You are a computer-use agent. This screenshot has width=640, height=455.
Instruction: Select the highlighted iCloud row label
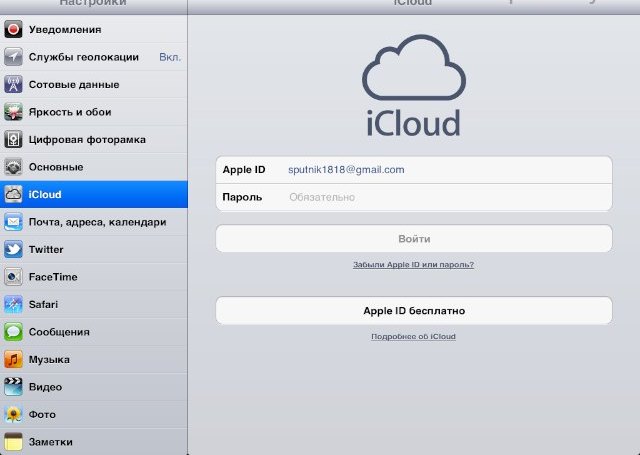(45, 195)
